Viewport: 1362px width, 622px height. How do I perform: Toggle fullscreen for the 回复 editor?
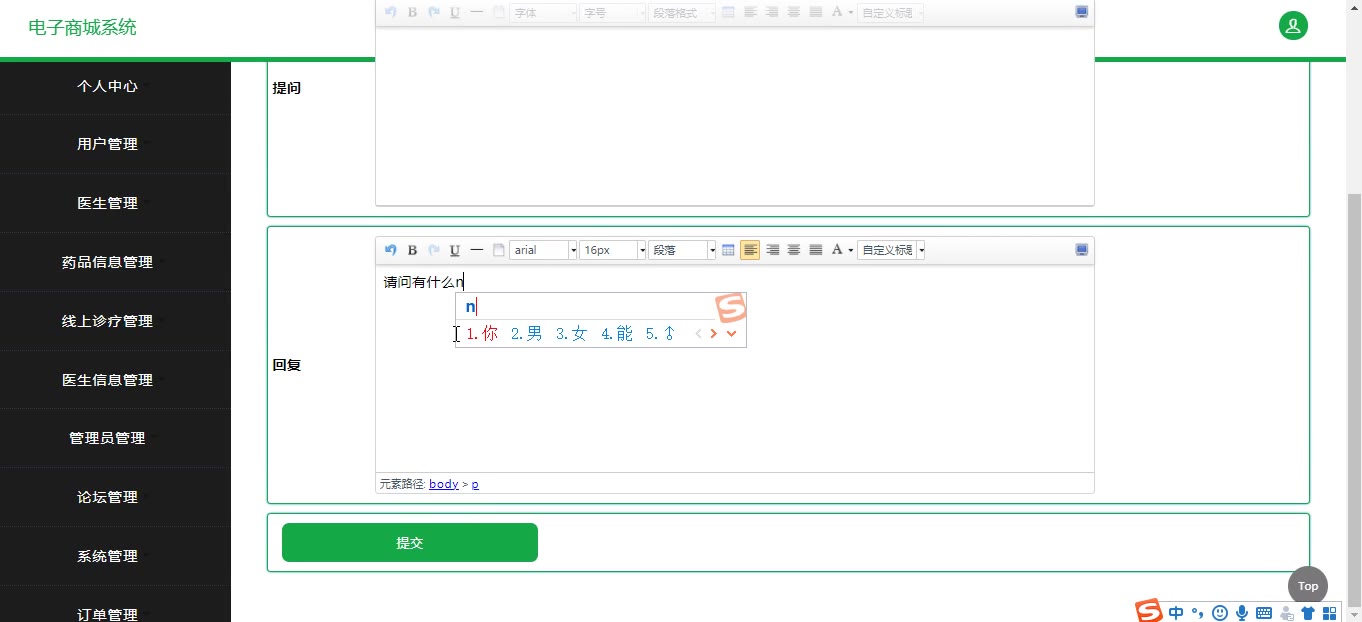(1082, 250)
